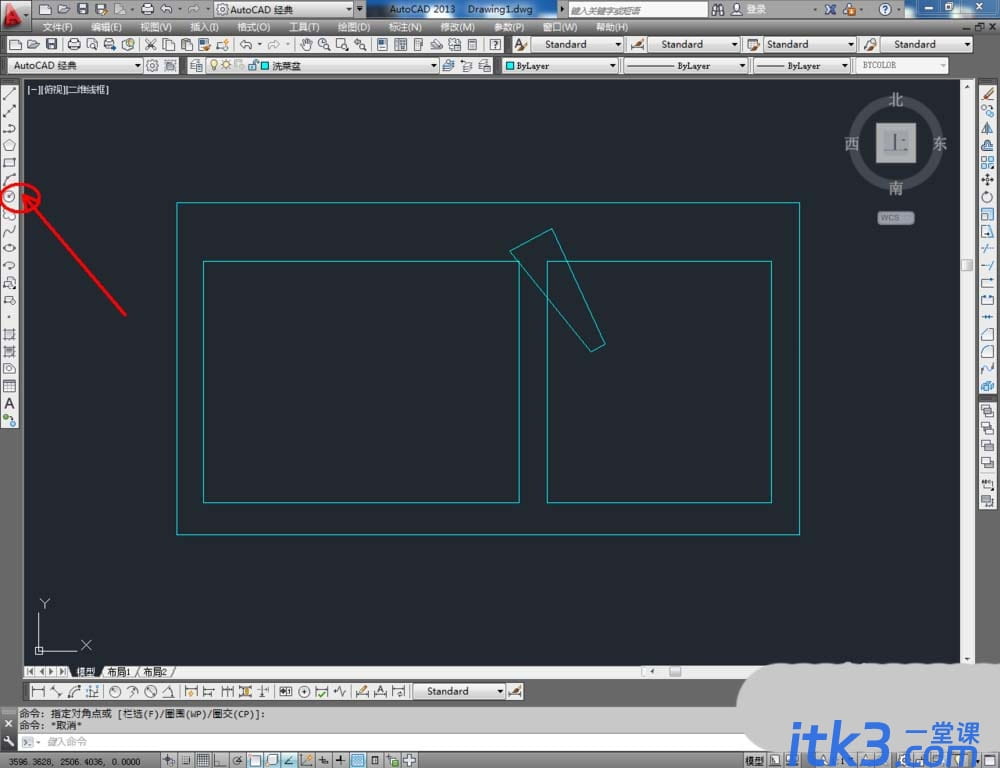Click the command line input field
Screen dimensions: 1000x768
pos(383,742)
